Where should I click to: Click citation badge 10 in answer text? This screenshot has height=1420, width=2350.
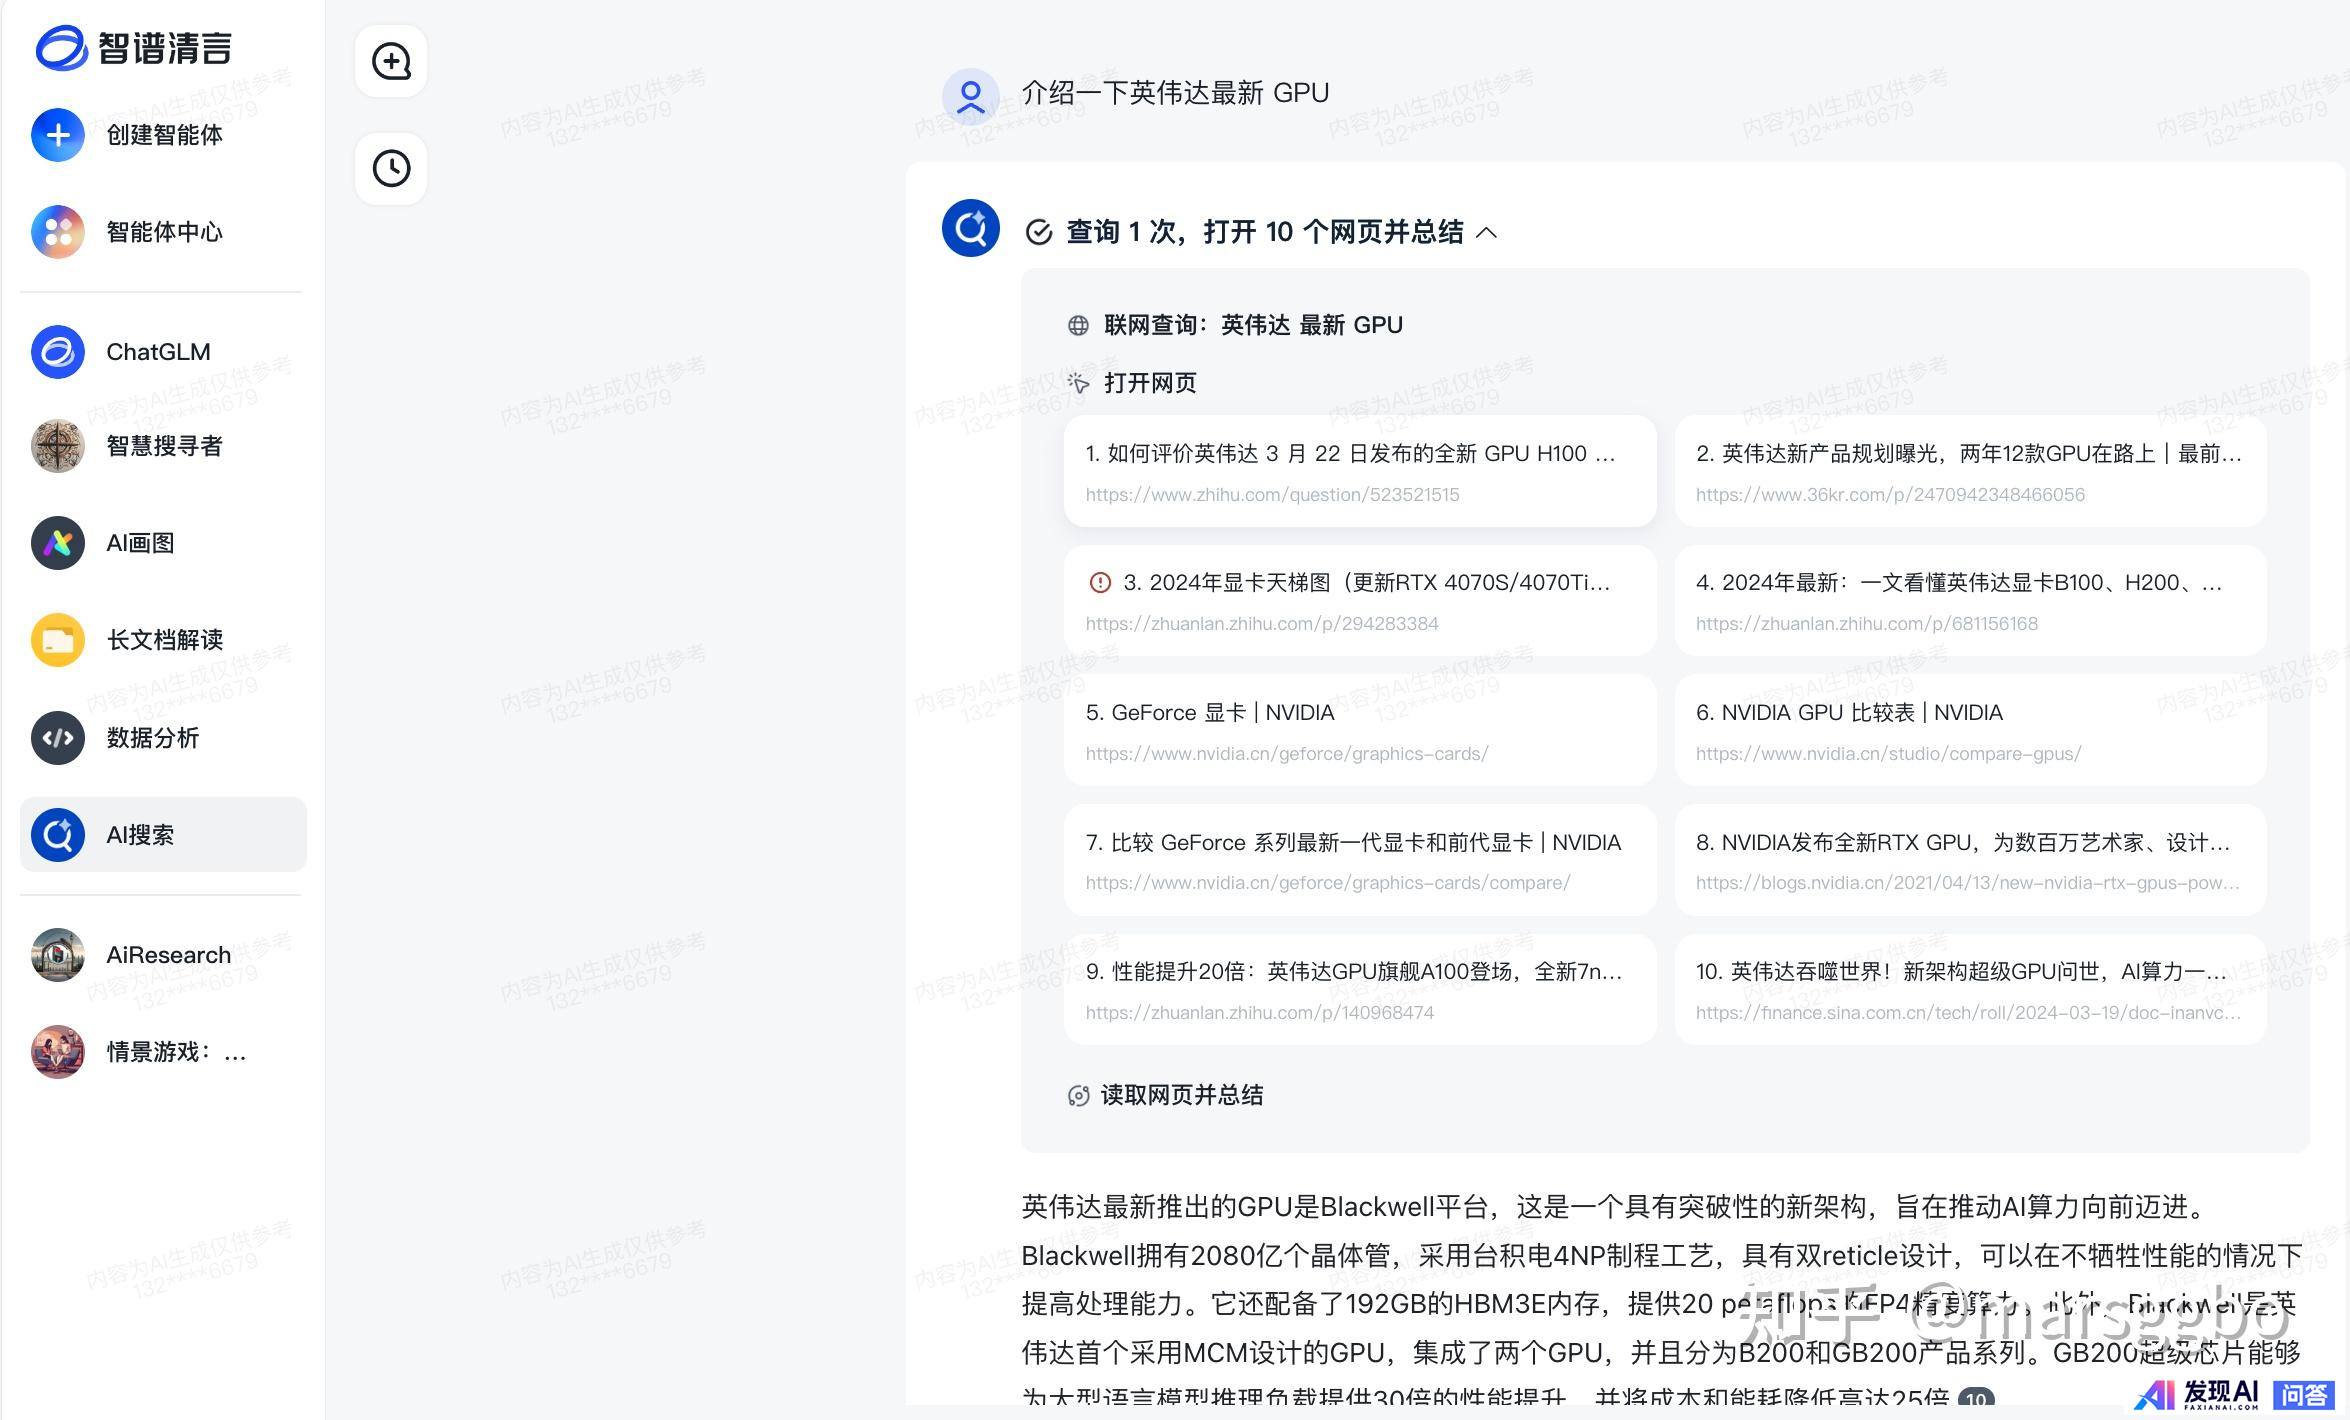(x=1975, y=1398)
